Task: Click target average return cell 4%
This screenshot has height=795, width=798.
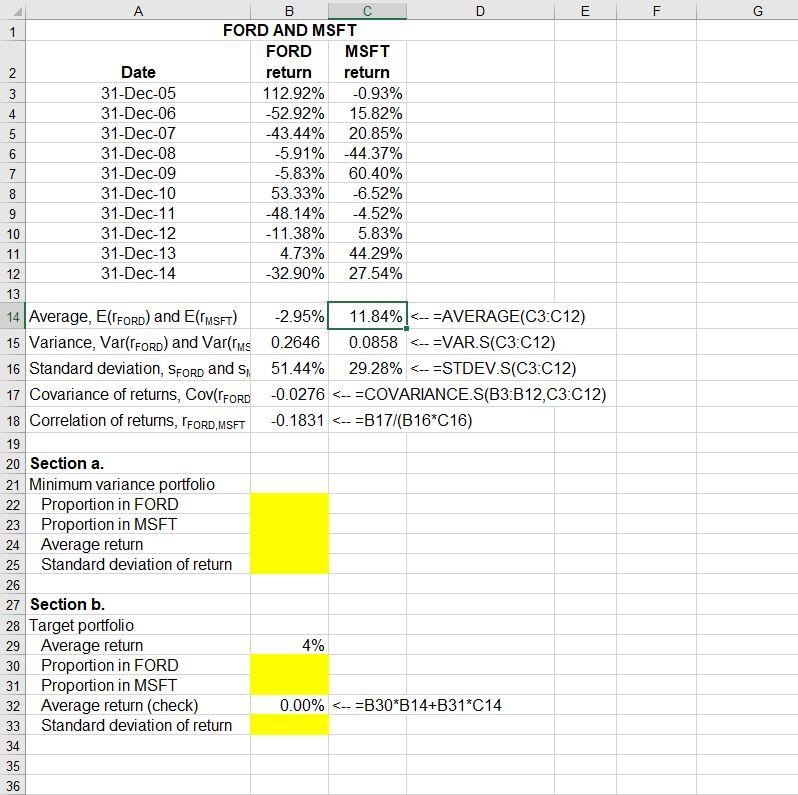Action: click(289, 645)
